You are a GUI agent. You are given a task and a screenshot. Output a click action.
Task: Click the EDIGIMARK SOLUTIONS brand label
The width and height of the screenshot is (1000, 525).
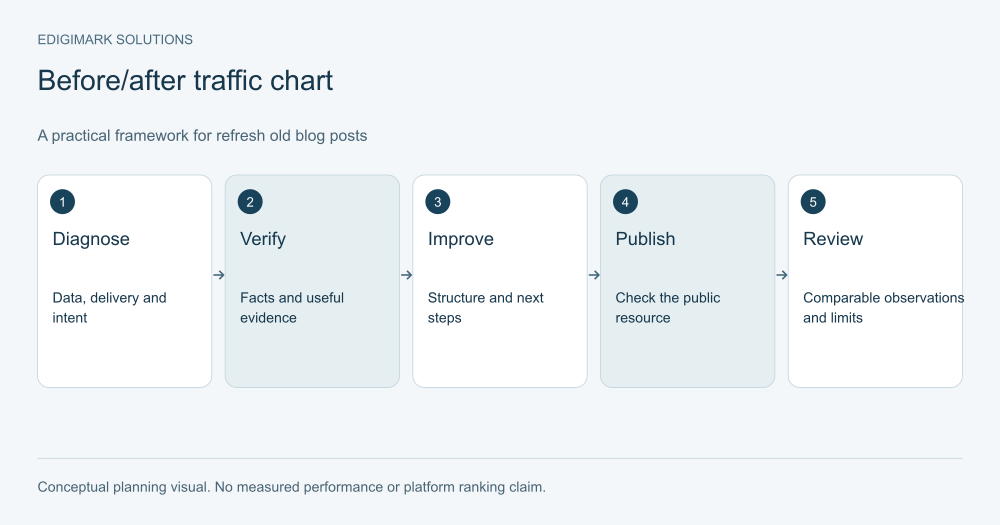pyautogui.click(x=115, y=40)
